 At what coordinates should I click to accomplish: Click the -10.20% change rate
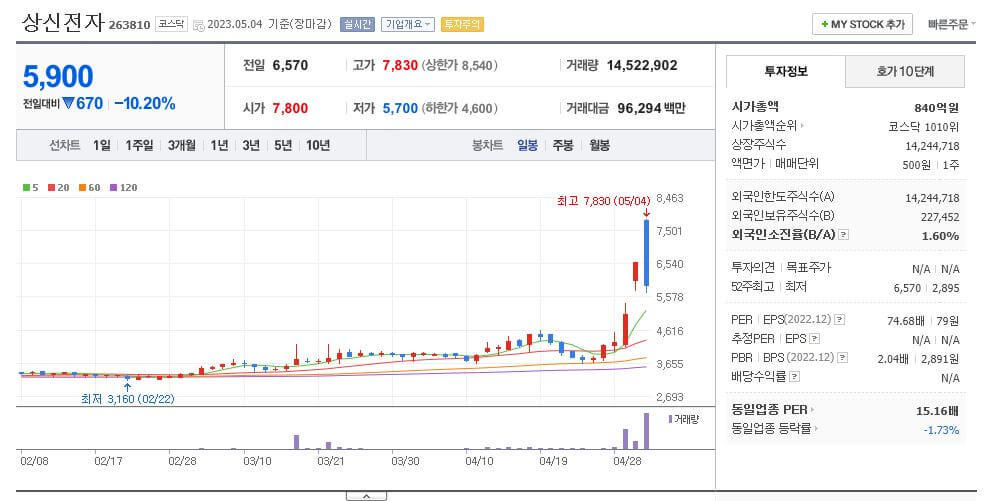(x=145, y=103)
